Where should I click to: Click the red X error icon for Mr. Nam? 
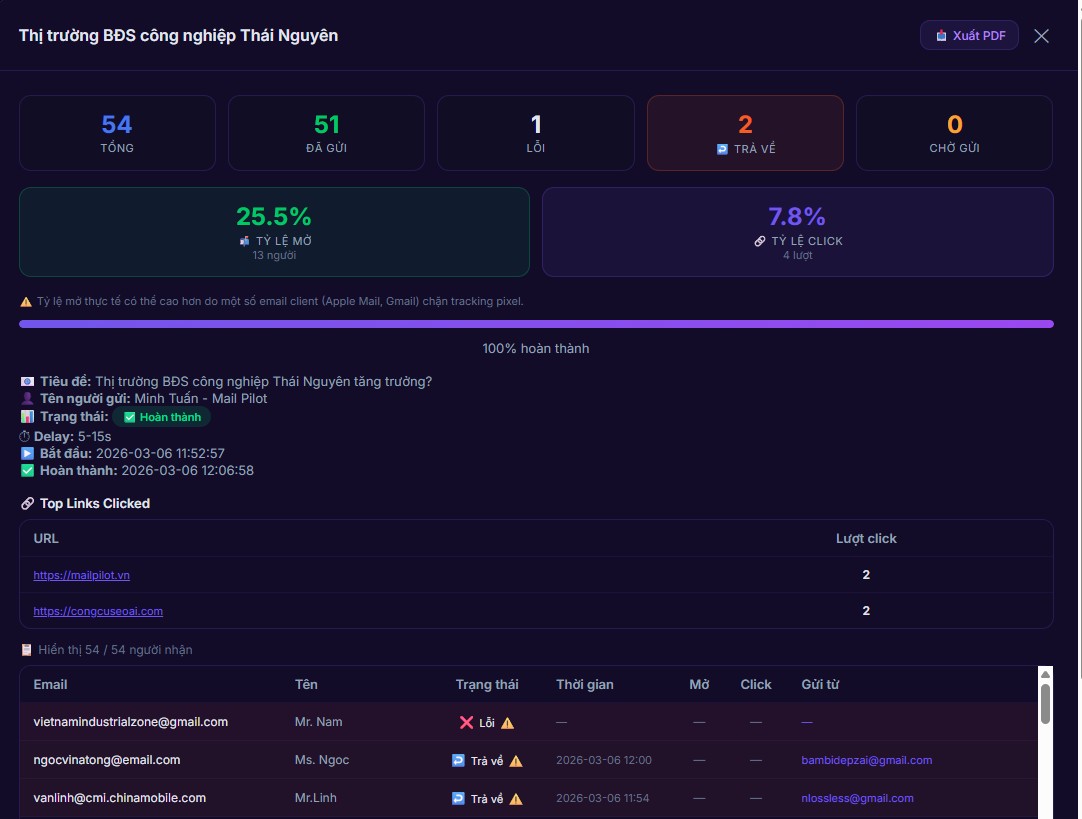click(x=466, y=723)
